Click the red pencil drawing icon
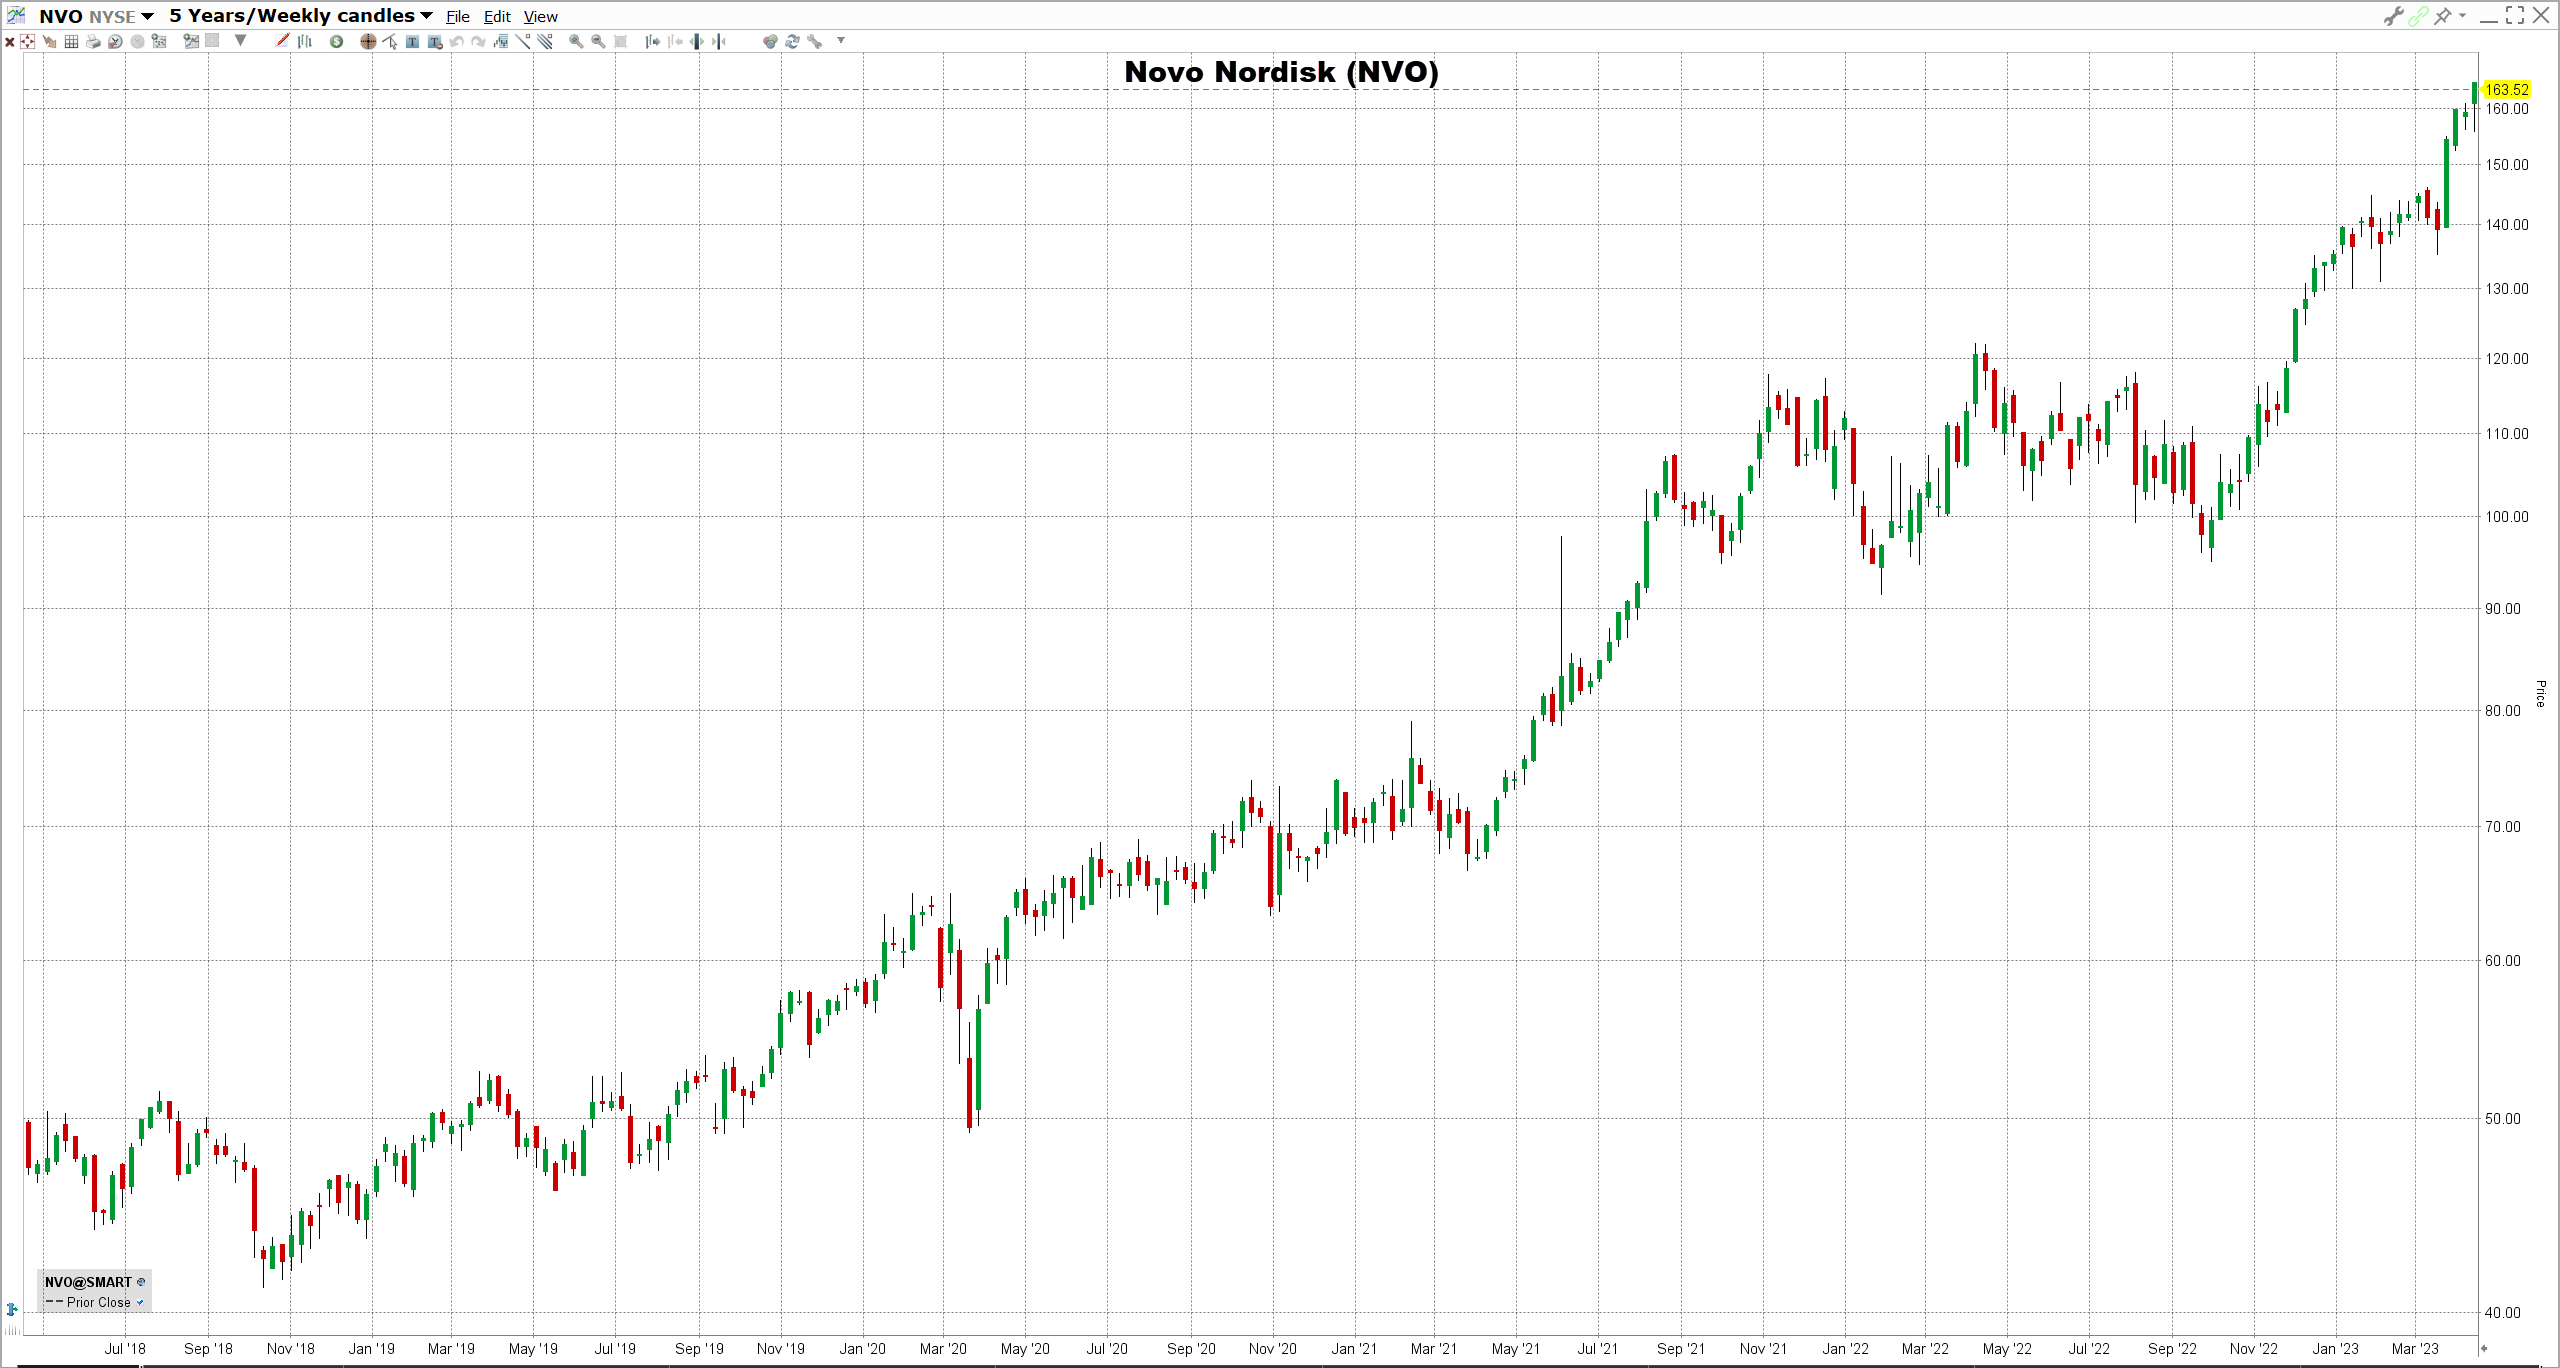 coord(282,41)
